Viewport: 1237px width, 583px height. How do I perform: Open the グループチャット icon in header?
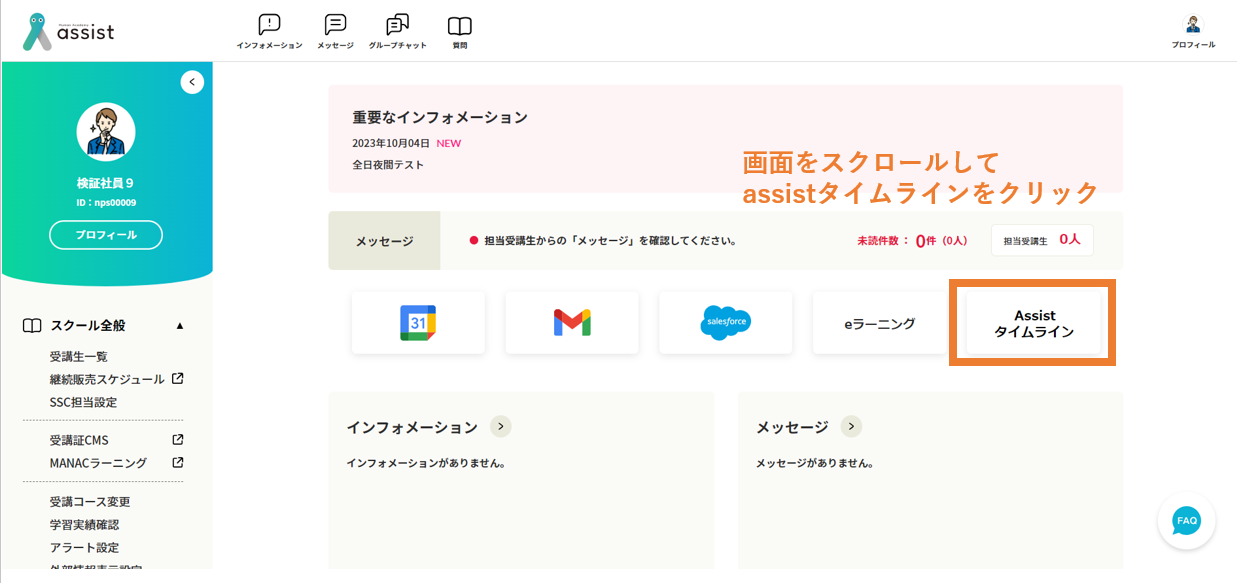(397, 27)
